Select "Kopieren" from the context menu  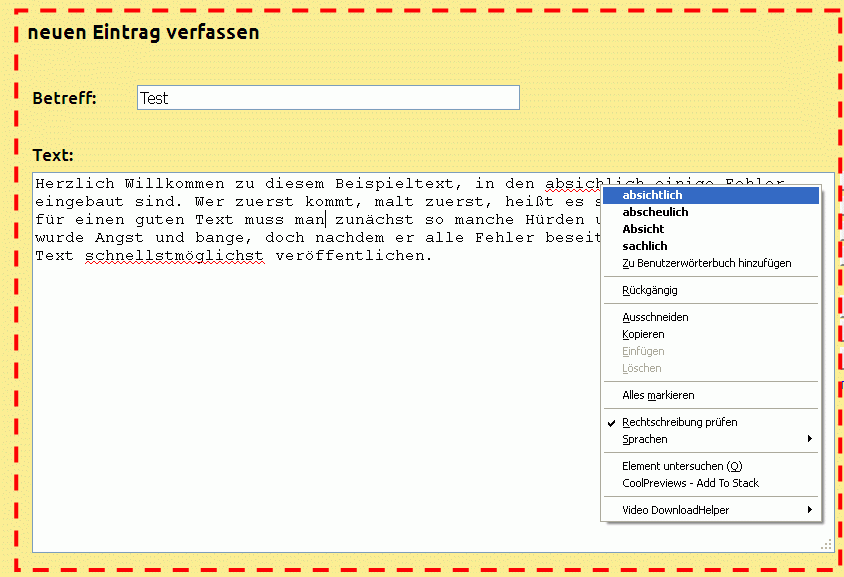(643, 334)
